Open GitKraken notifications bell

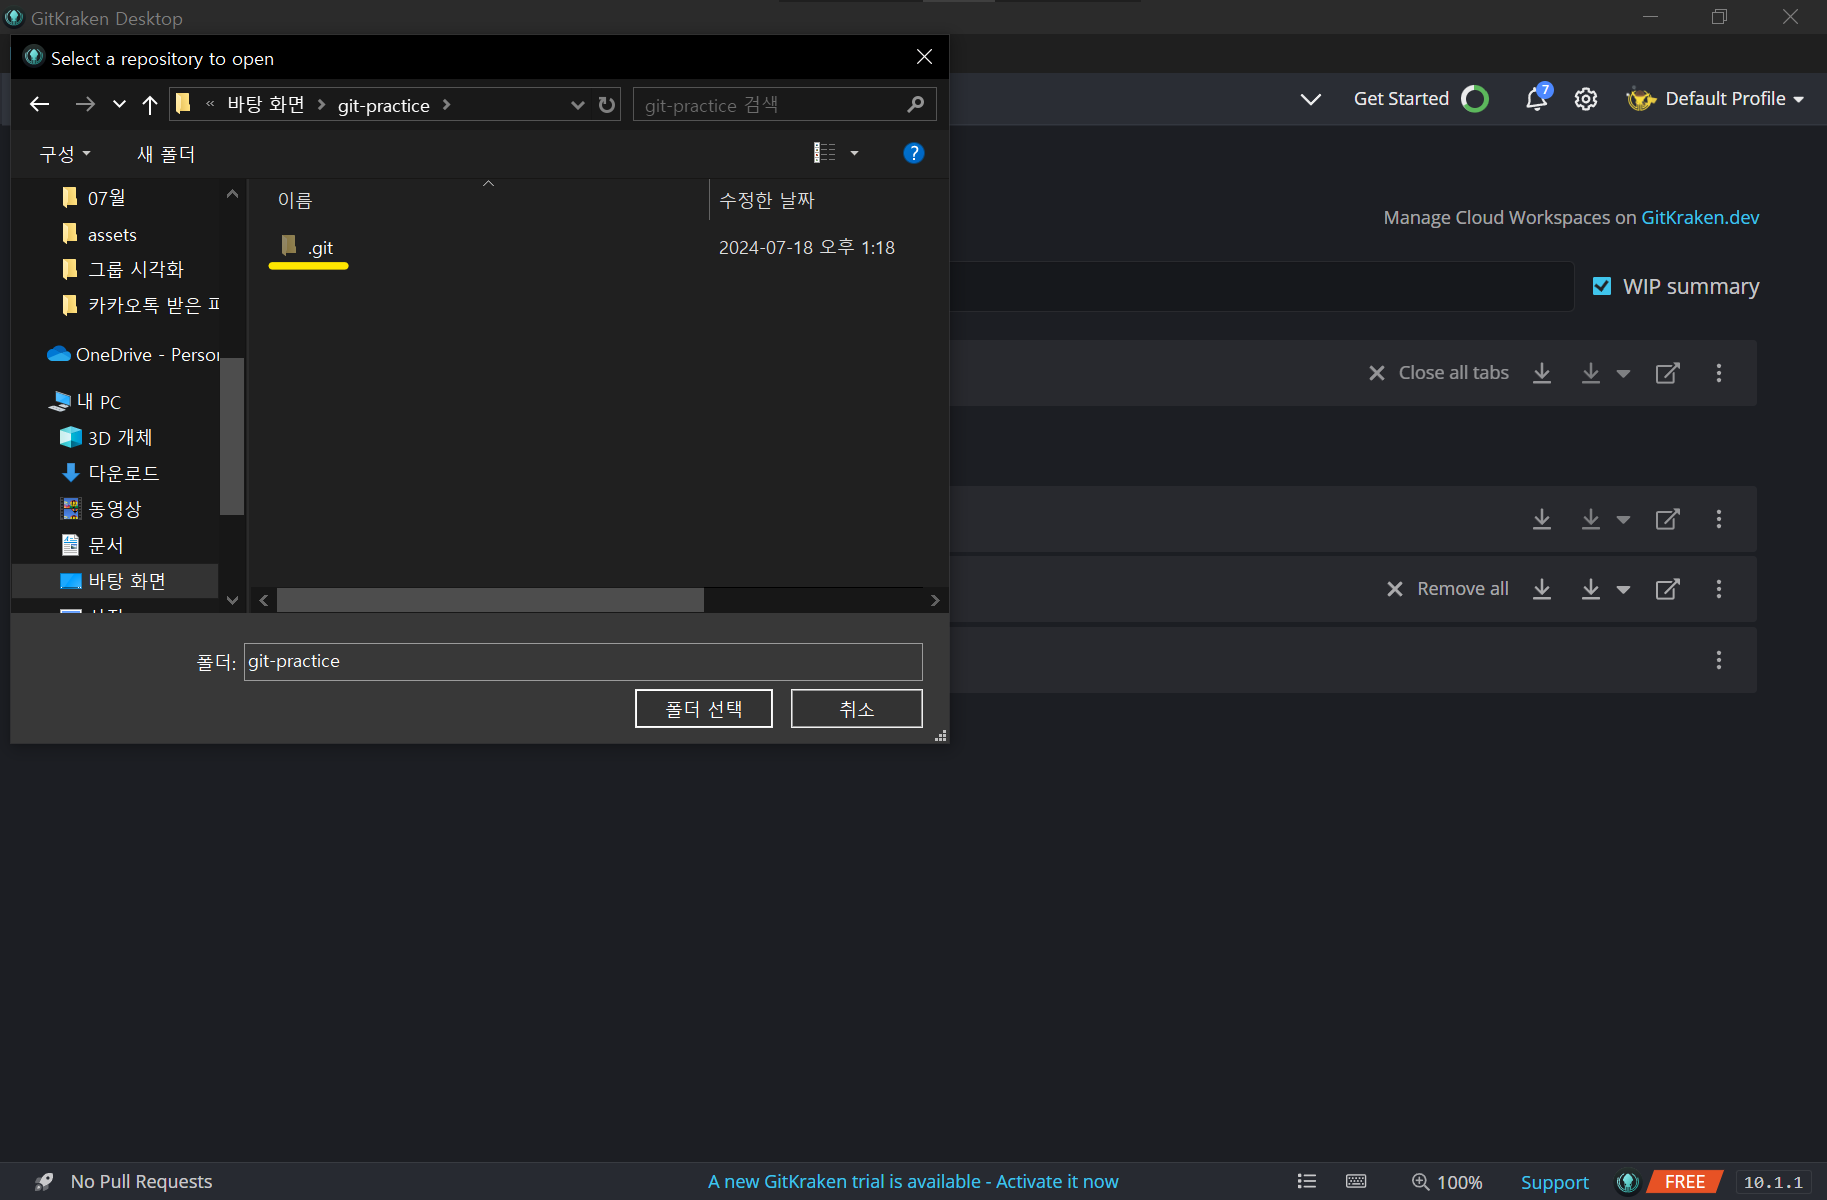[x=1536, y=98]
